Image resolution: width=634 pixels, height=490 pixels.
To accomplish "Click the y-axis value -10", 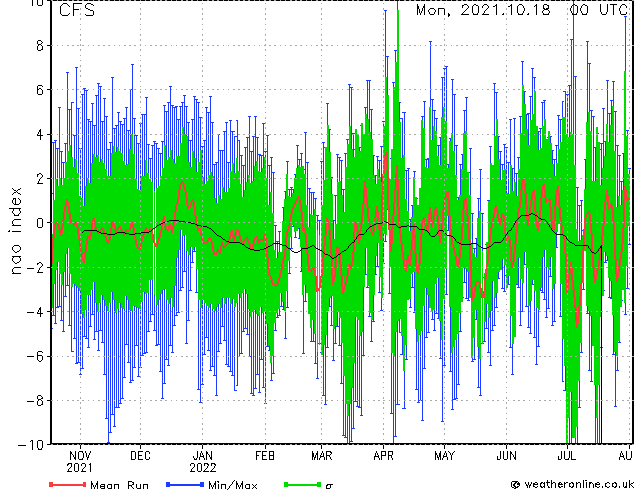I will click(x=31, y=445).
